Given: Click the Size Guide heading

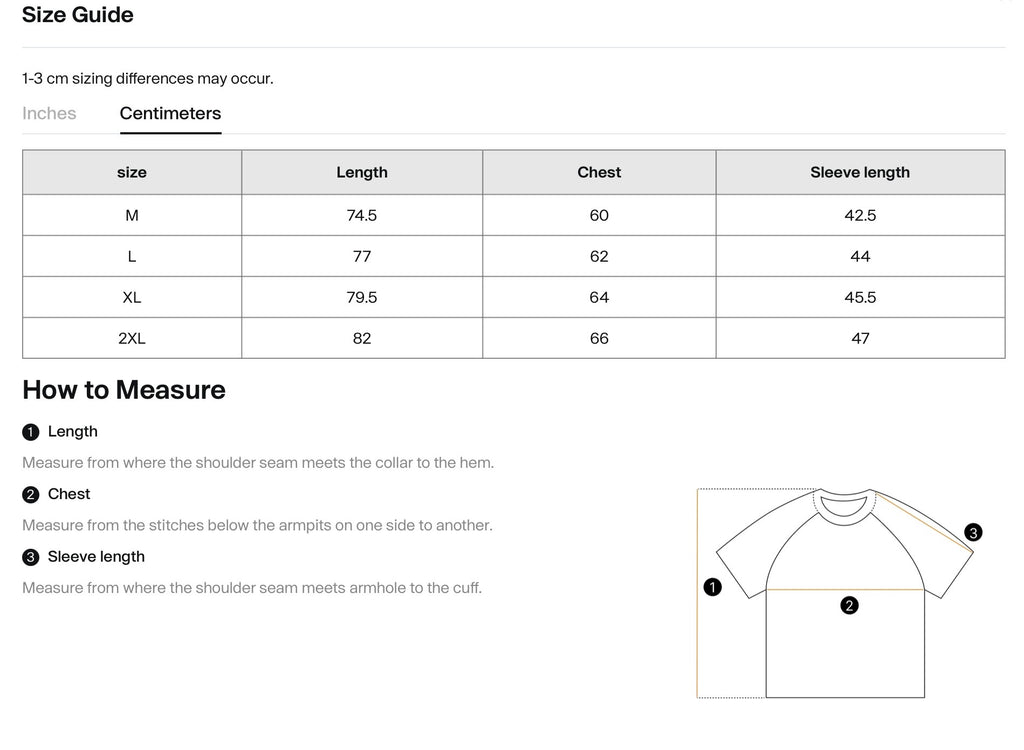Looking at the screenshot, I should [78, 15].
